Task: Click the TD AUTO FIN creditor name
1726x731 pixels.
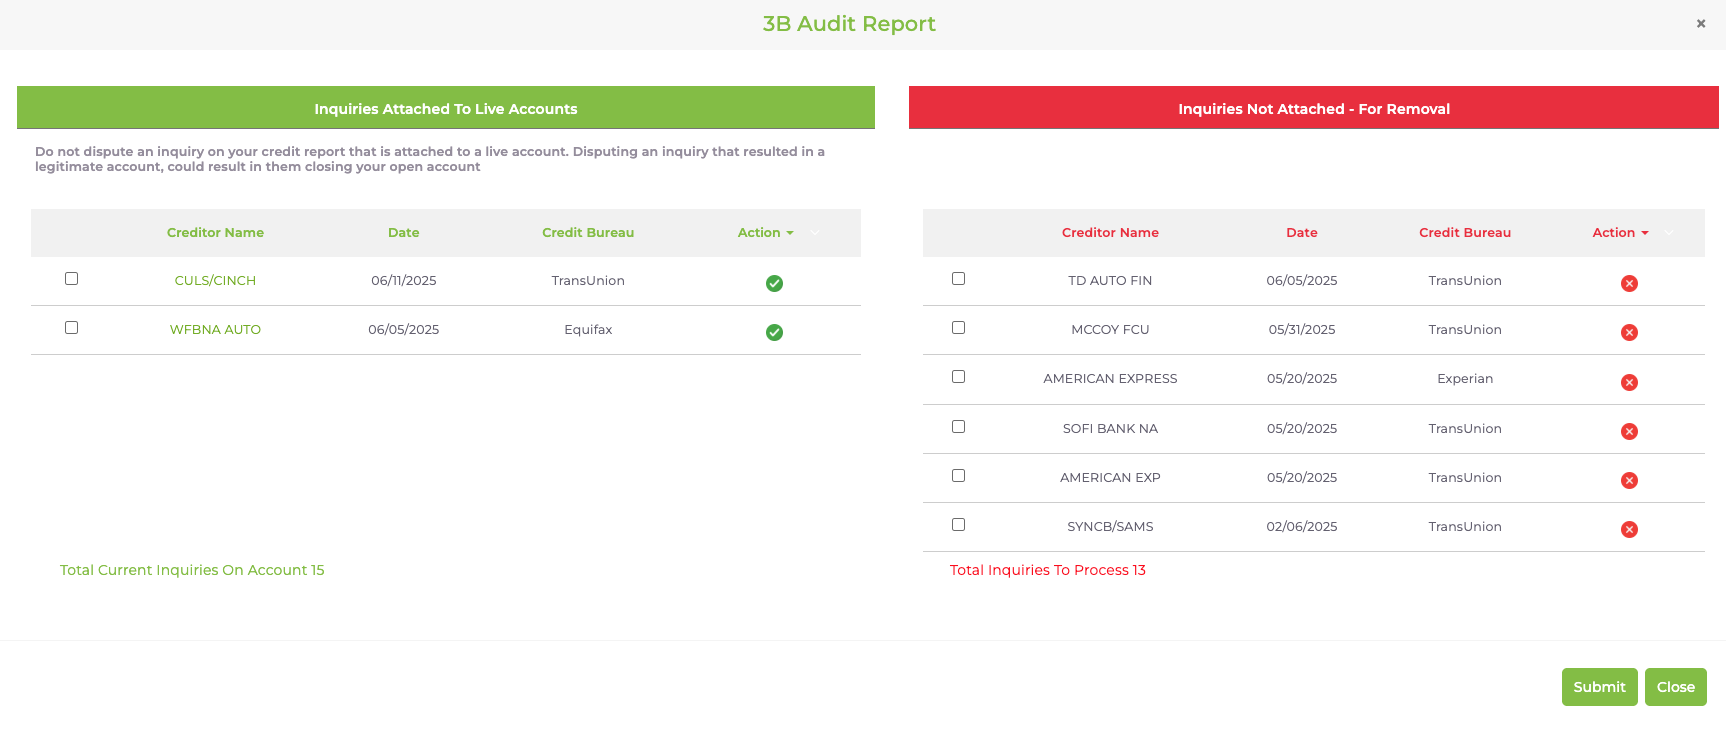Action: coord(1110,281)
